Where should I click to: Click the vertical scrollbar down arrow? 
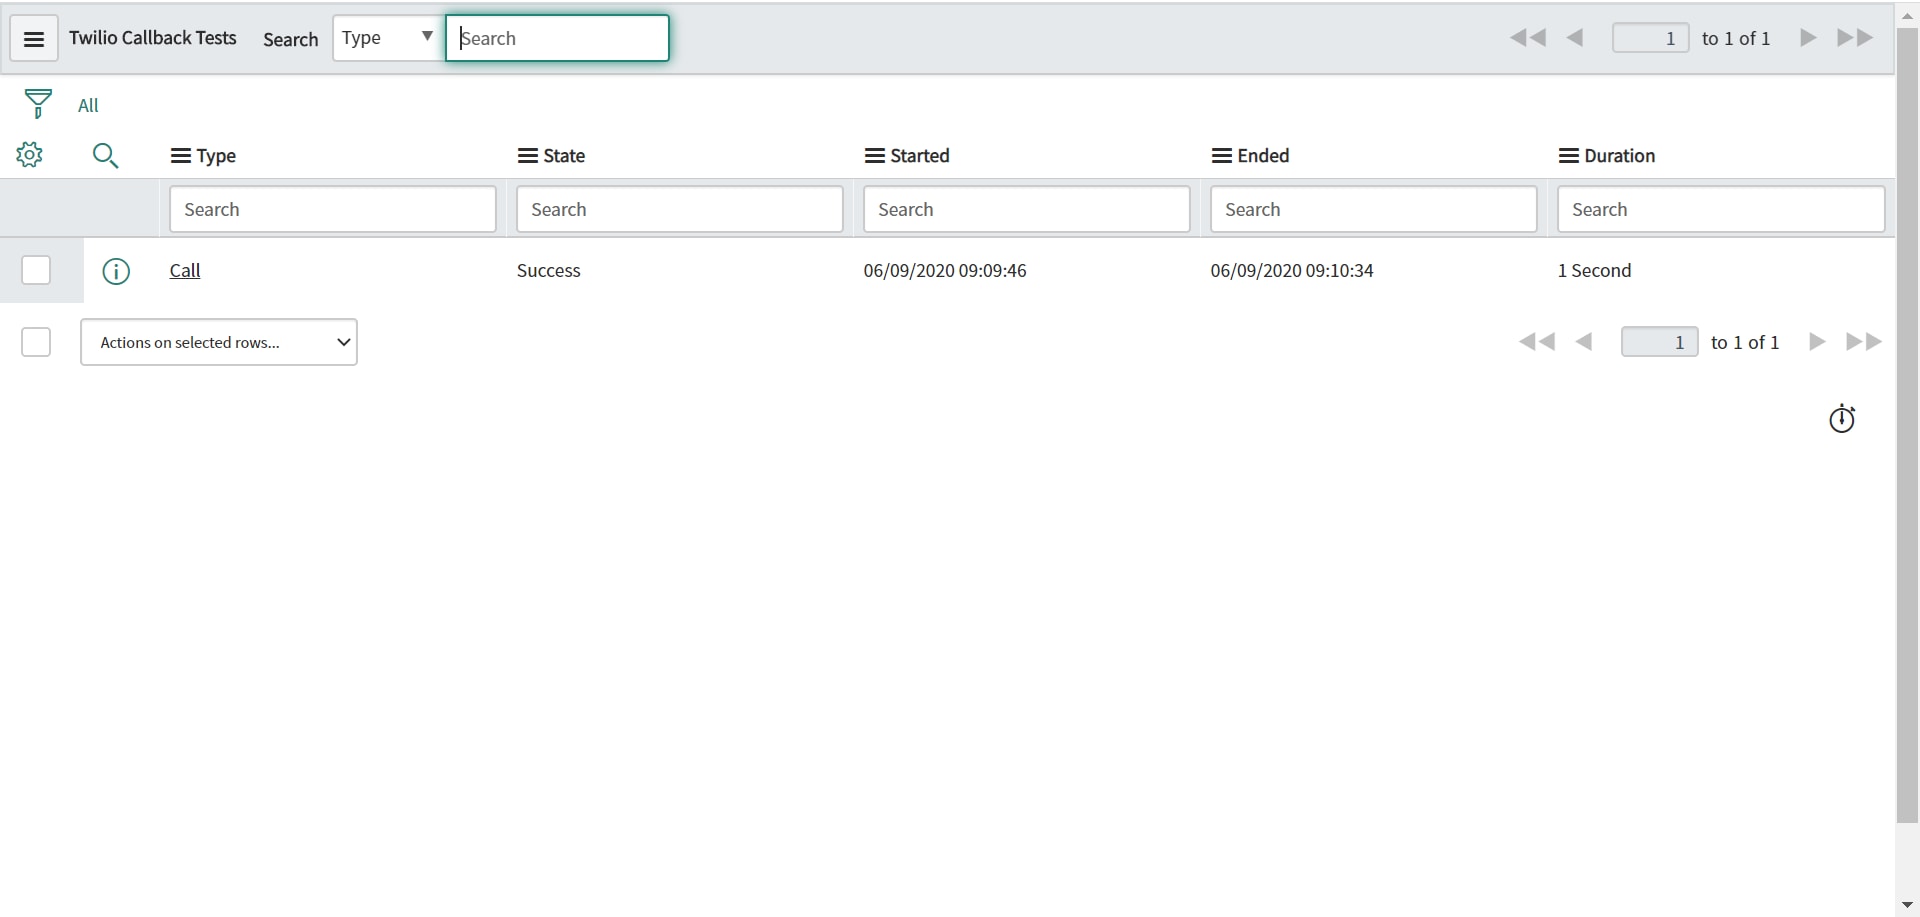1907,905
